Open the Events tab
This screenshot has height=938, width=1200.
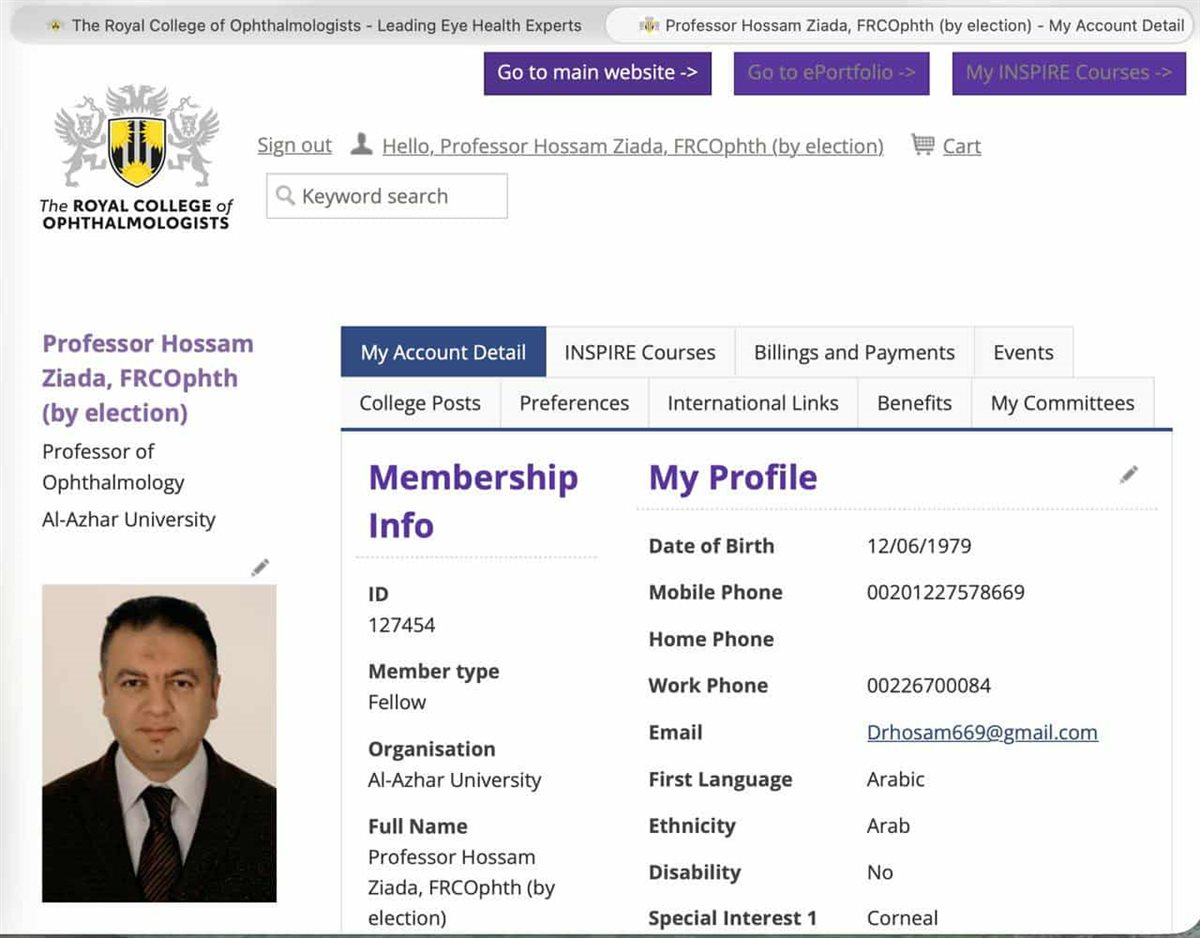[x=1023, y=352]
